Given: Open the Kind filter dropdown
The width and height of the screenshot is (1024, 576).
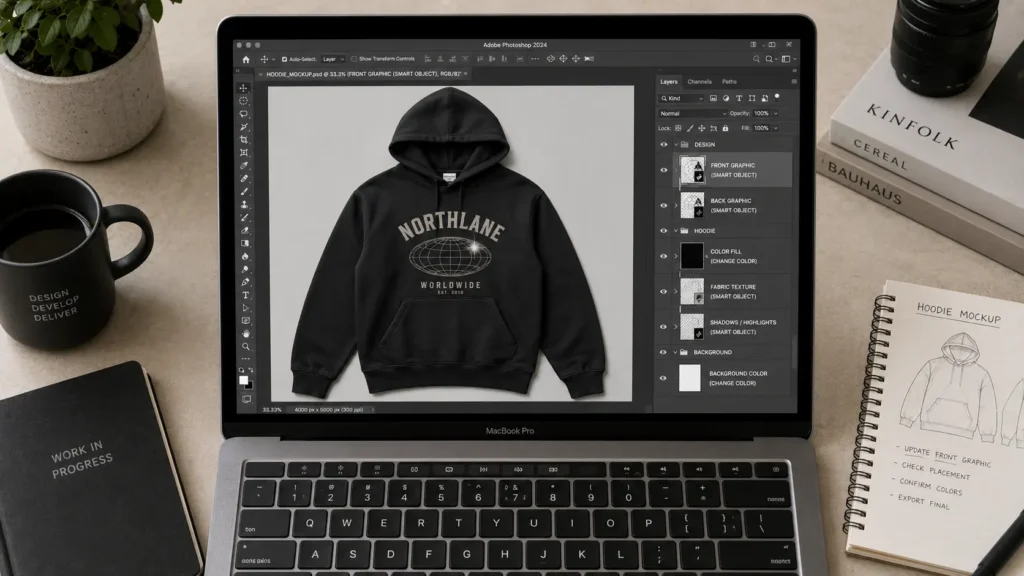Looking at the screenshot, I should [x=682, y=99].
